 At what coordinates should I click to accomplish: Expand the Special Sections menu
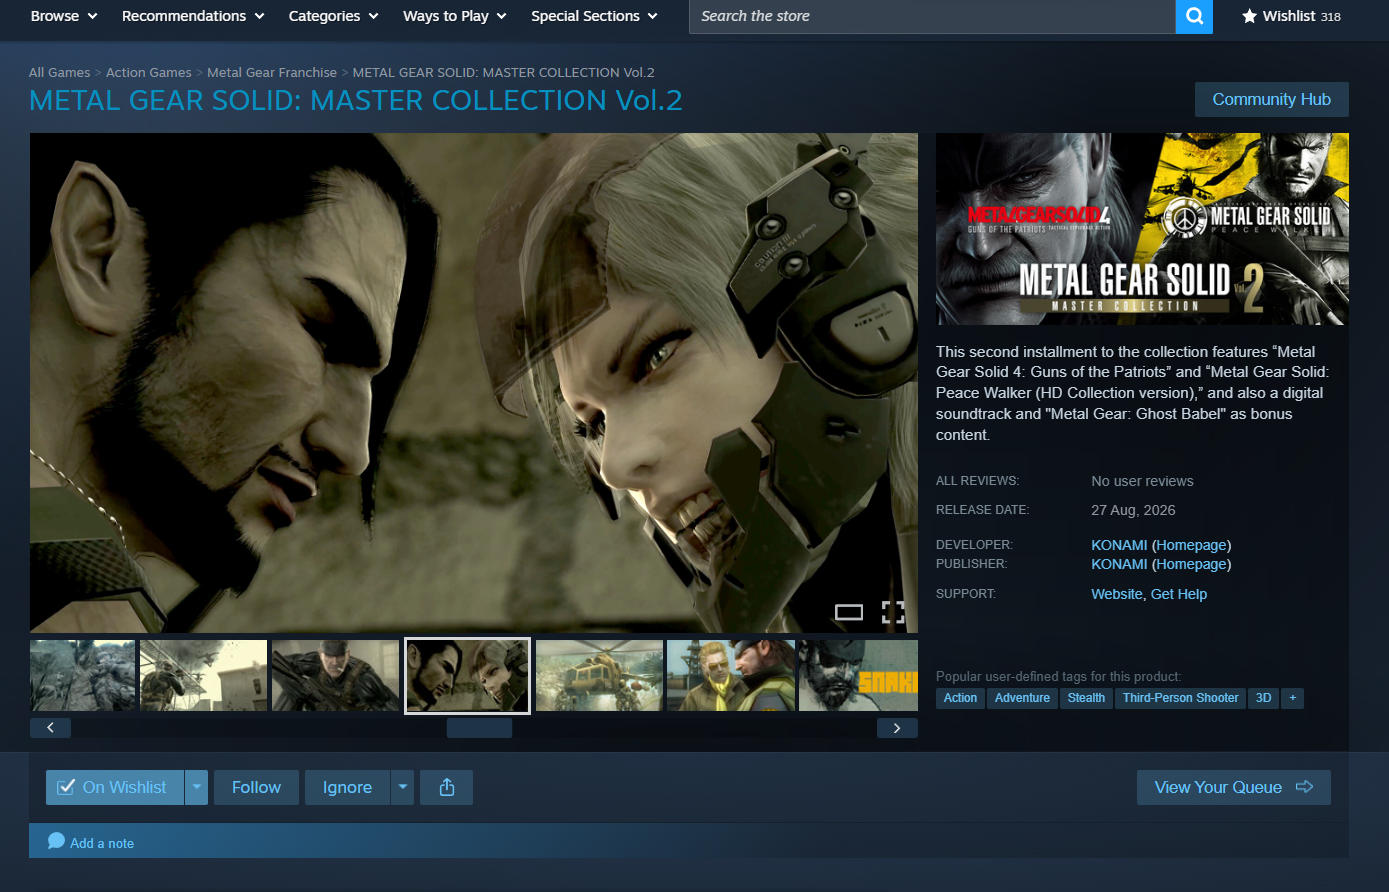tap(594, 16)
